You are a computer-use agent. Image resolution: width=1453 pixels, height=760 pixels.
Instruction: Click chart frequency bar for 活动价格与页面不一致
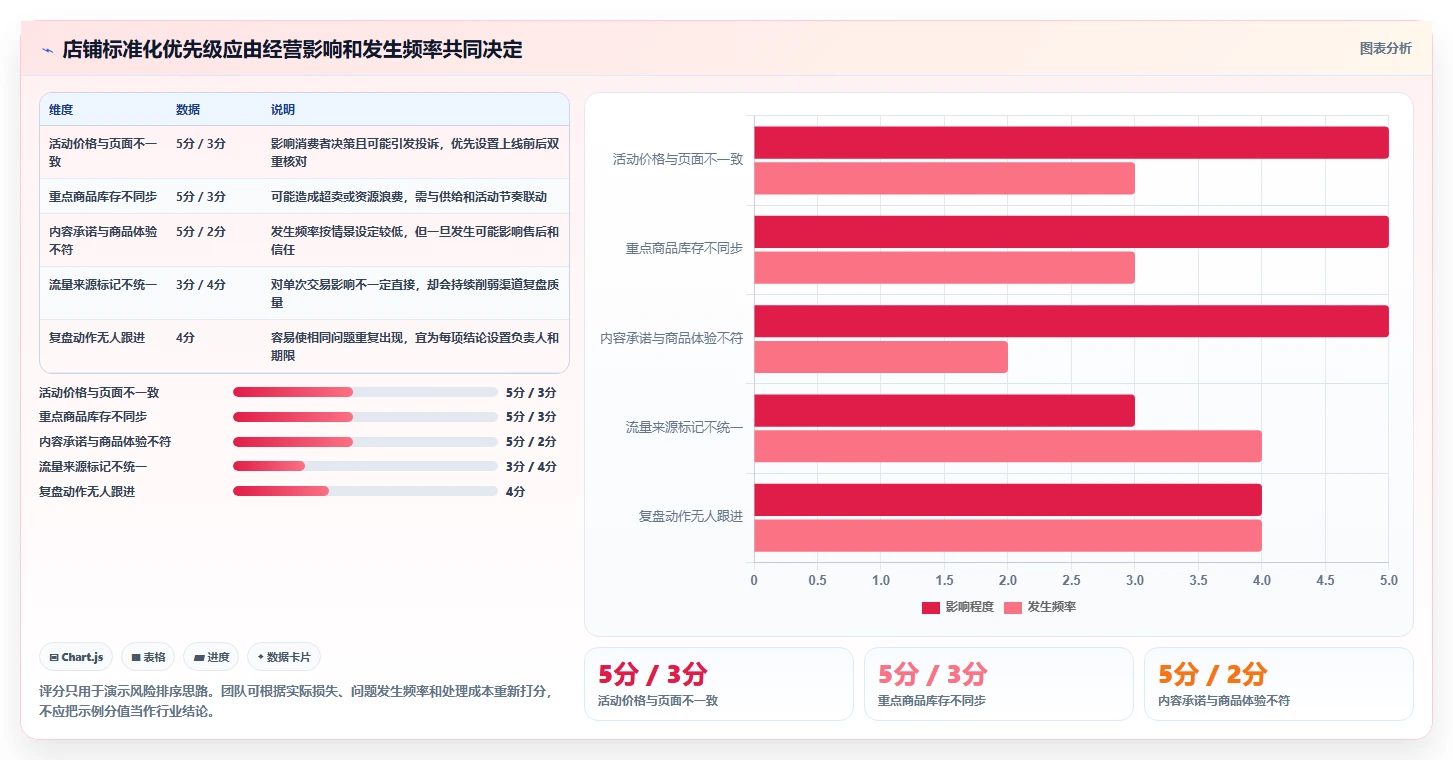tap(944, 178)
